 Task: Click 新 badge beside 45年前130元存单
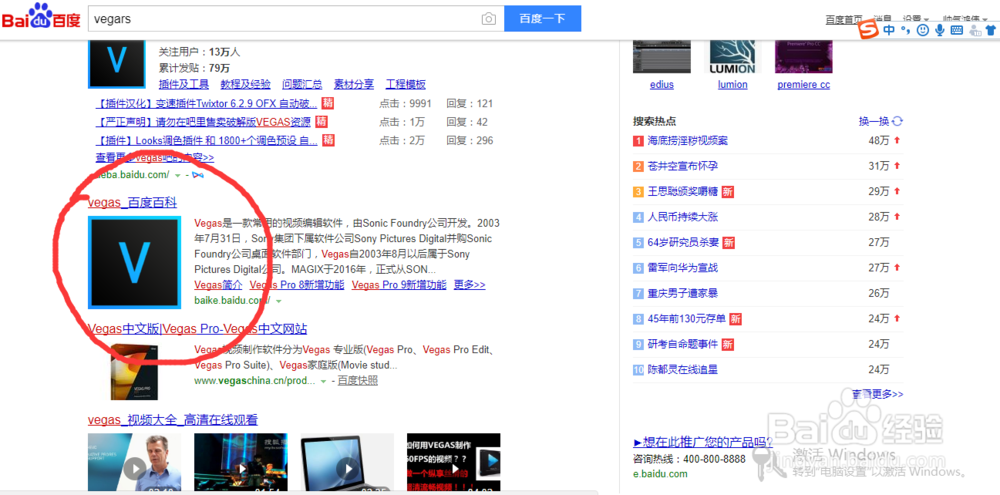735,318
